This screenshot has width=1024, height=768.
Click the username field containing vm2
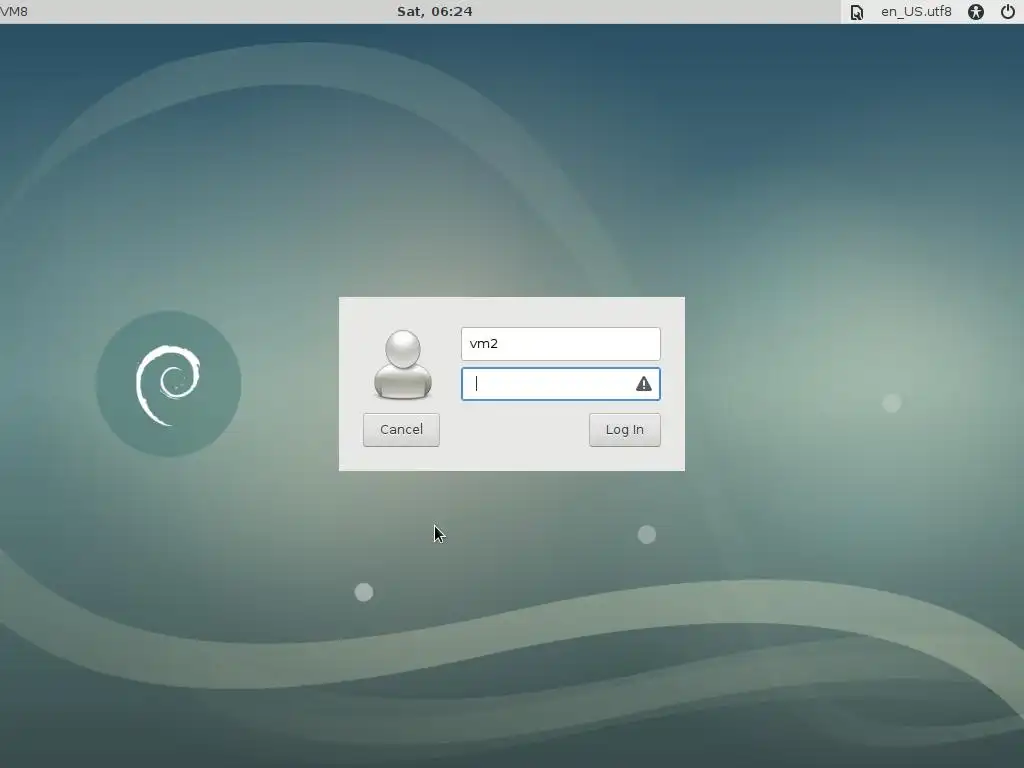pyautogui.click(x=560, y=344)
